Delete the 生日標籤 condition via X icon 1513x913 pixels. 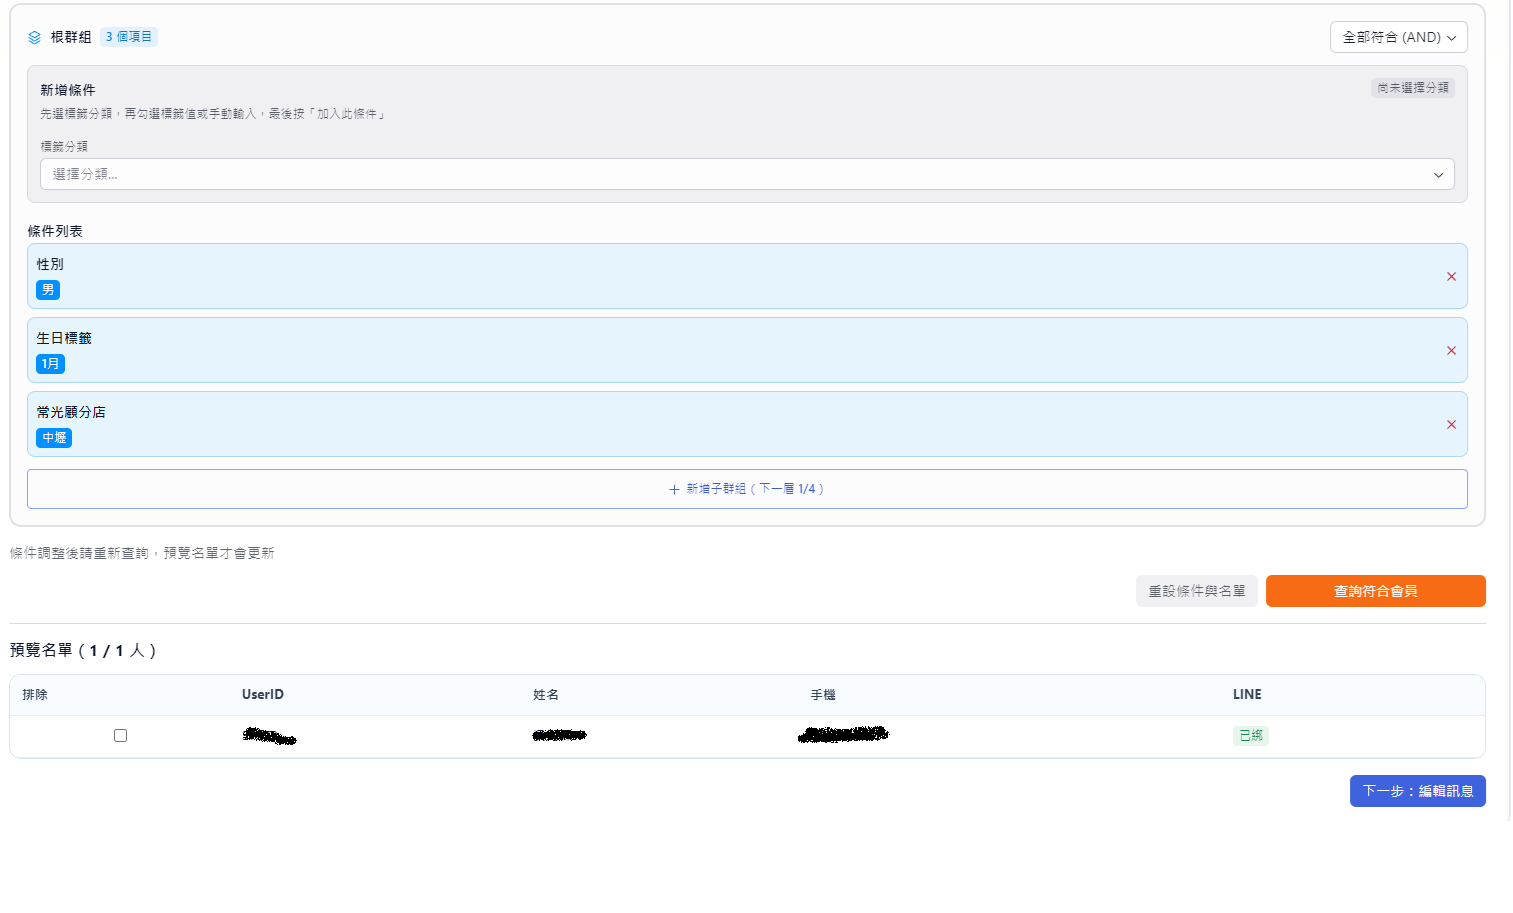(1451, 351)
